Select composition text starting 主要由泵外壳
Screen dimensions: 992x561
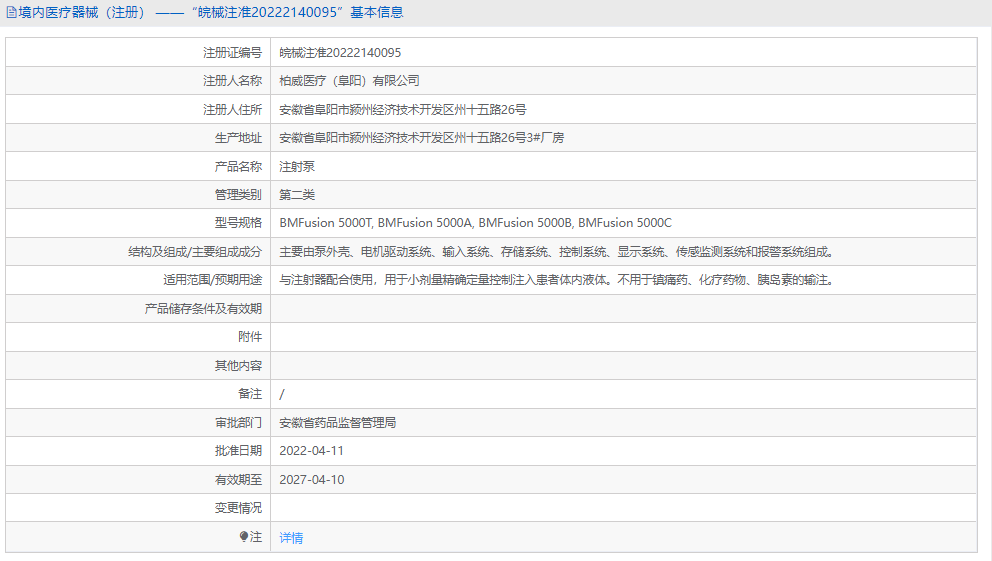click(559, 252)
